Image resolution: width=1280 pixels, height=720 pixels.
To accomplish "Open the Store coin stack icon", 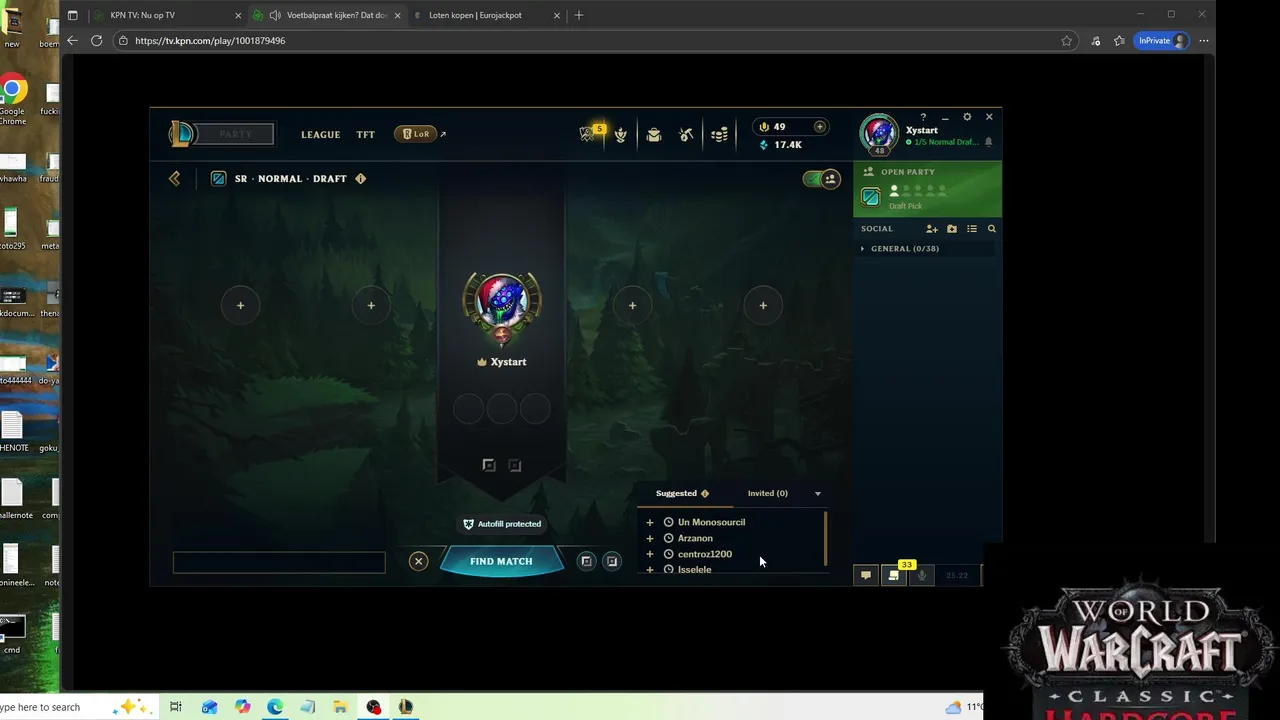I will (x=719, y=134).
